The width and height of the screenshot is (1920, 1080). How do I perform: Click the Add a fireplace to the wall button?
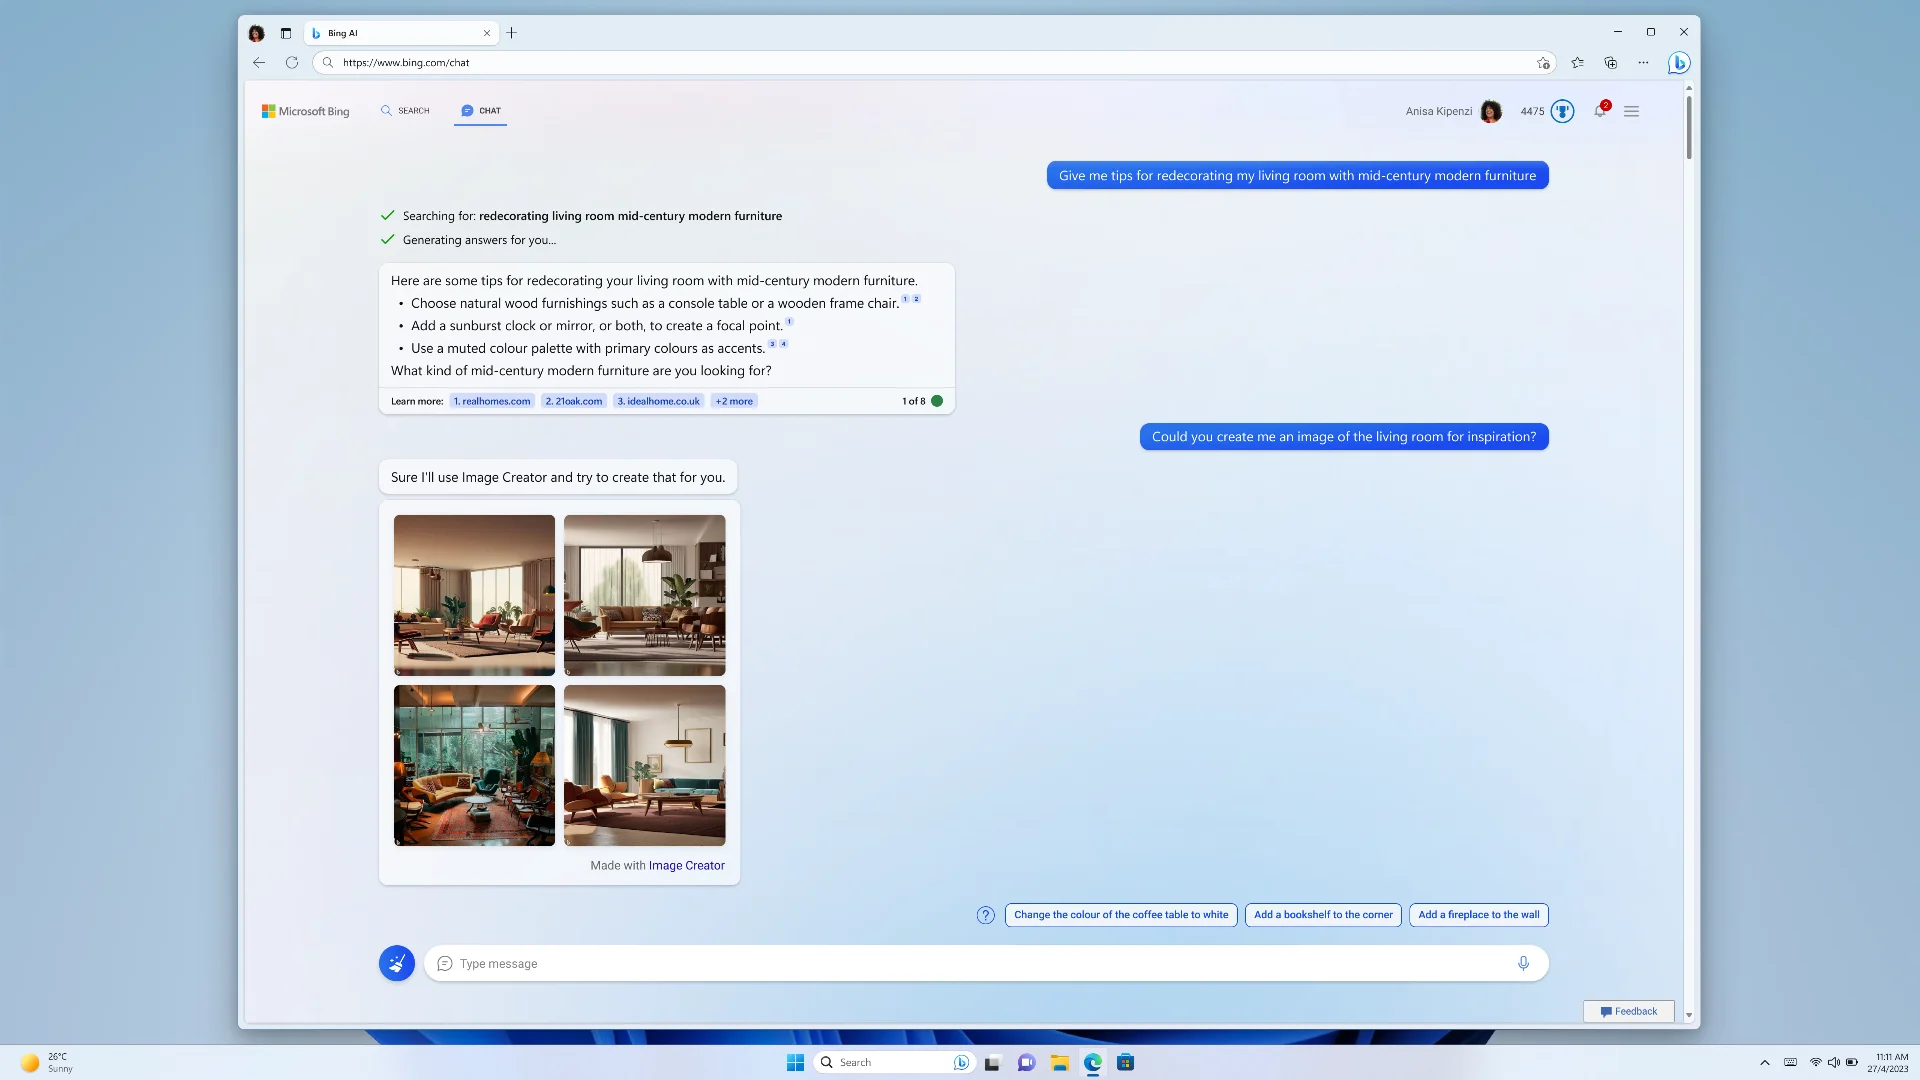click(1477, 914)
